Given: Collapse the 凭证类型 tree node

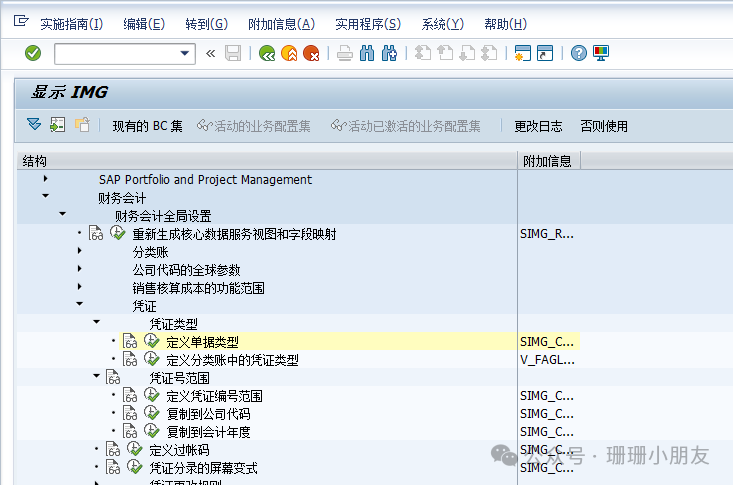Looking at the screenshot, I should coord(97,323).
